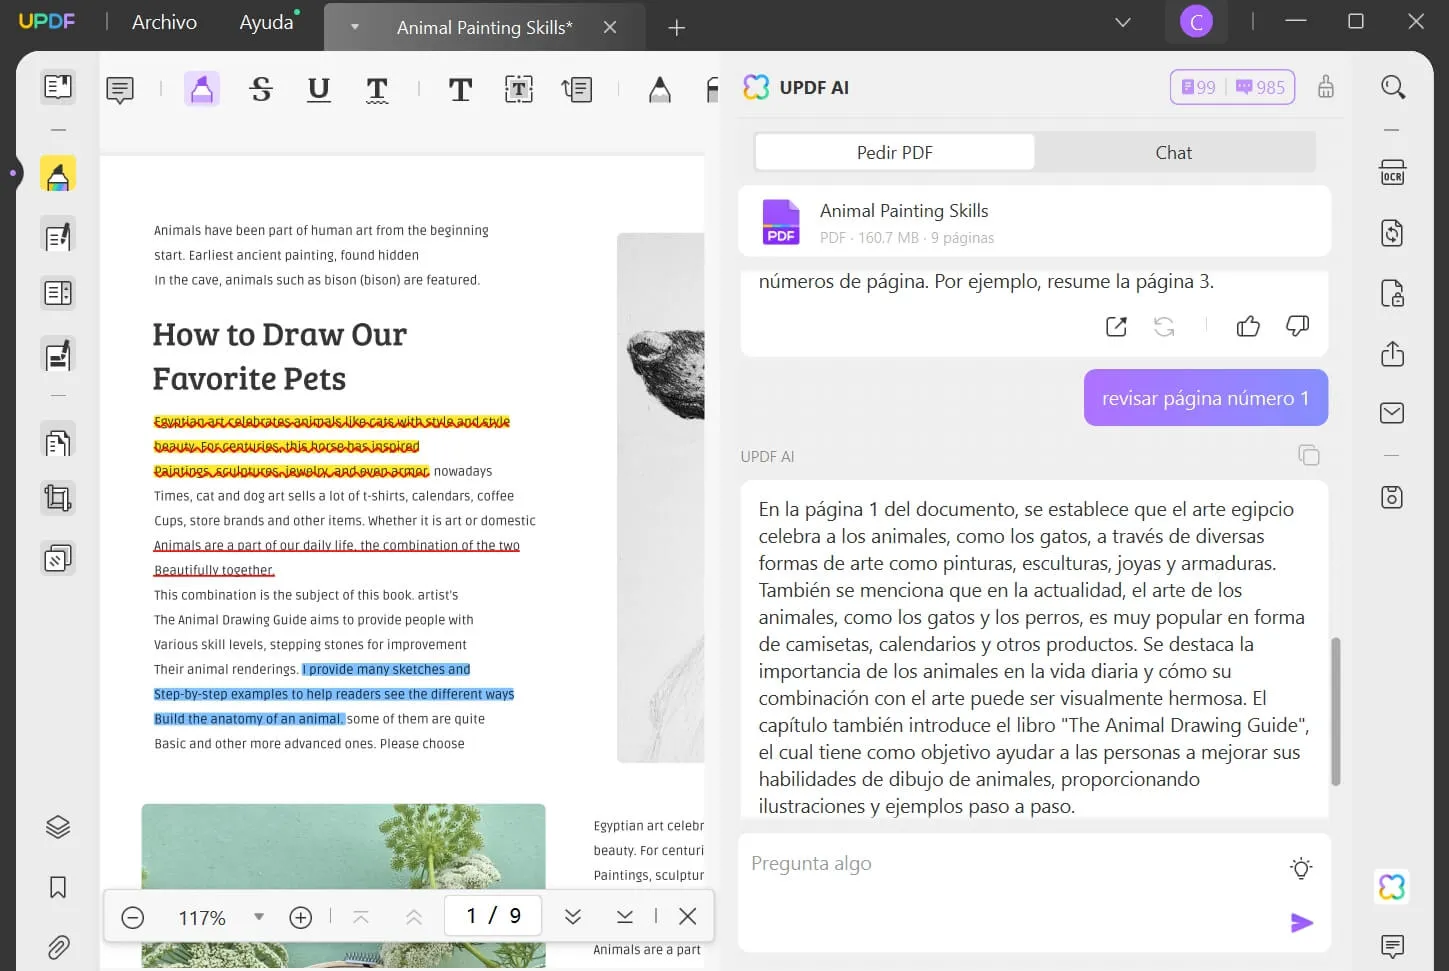Run OCR recognition from right sidebar
Image resolution: width=1449 pixels, height=971 pixels.
(x=1393, y=172)
